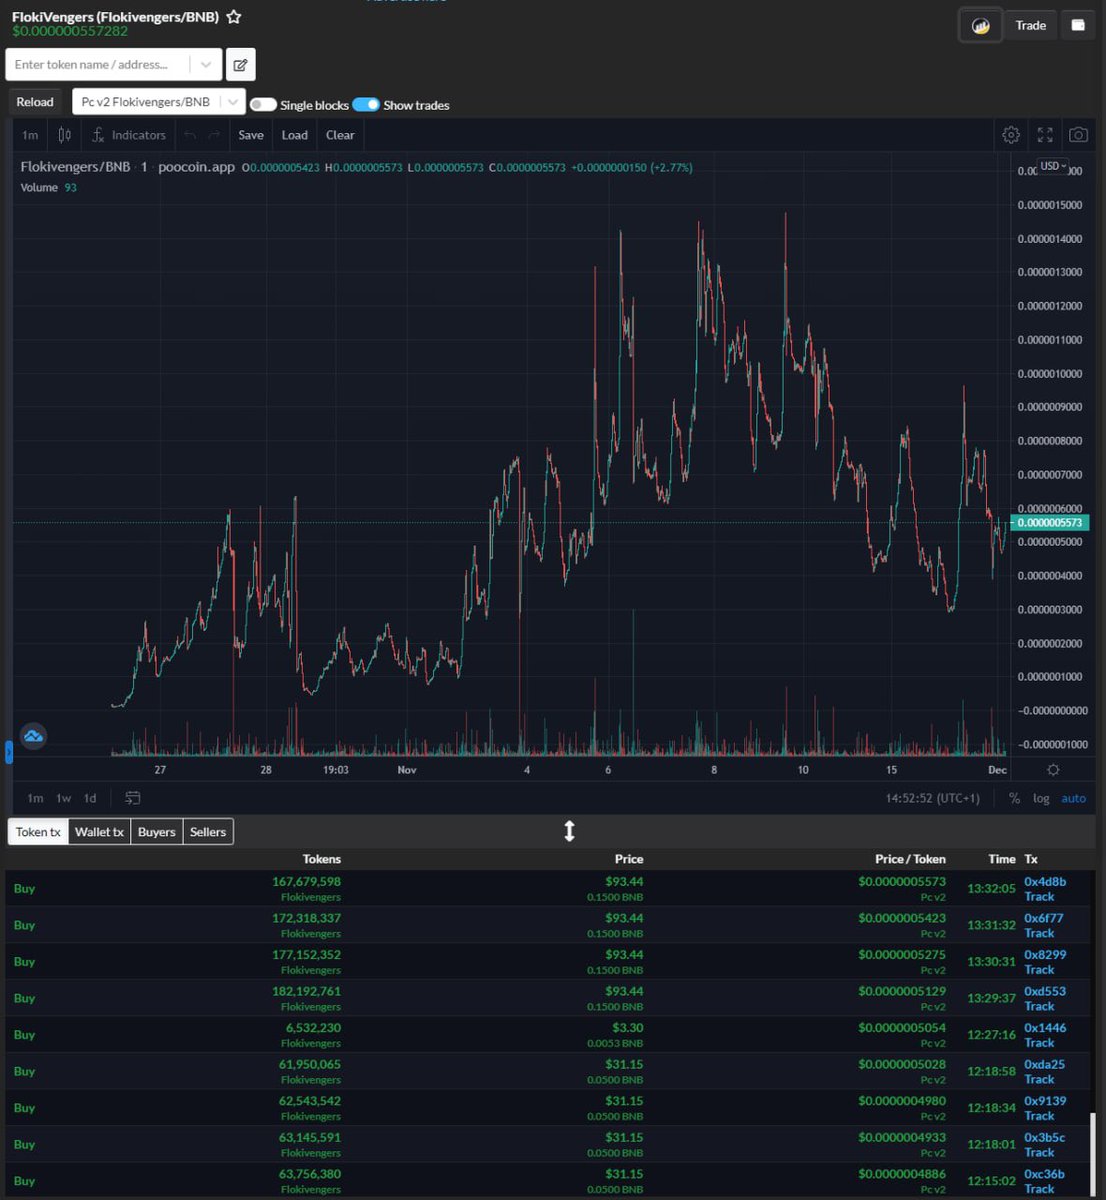This screenshot has height=1200, width=1106.
Task: Open the wallet icon button
Action: 1078,26
